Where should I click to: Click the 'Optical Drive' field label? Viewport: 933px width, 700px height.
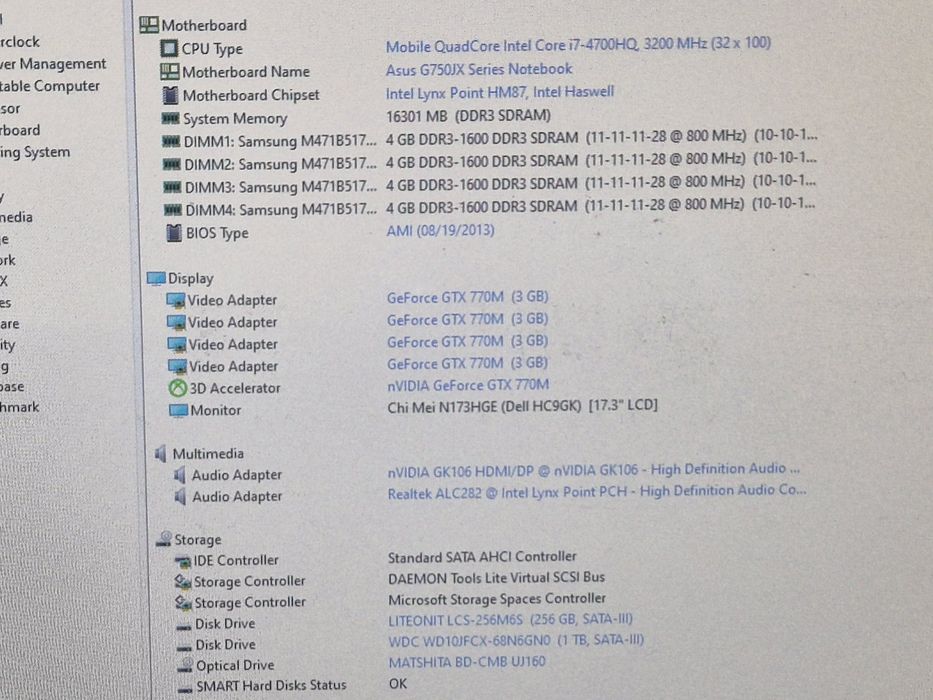[x=235, y=665]
